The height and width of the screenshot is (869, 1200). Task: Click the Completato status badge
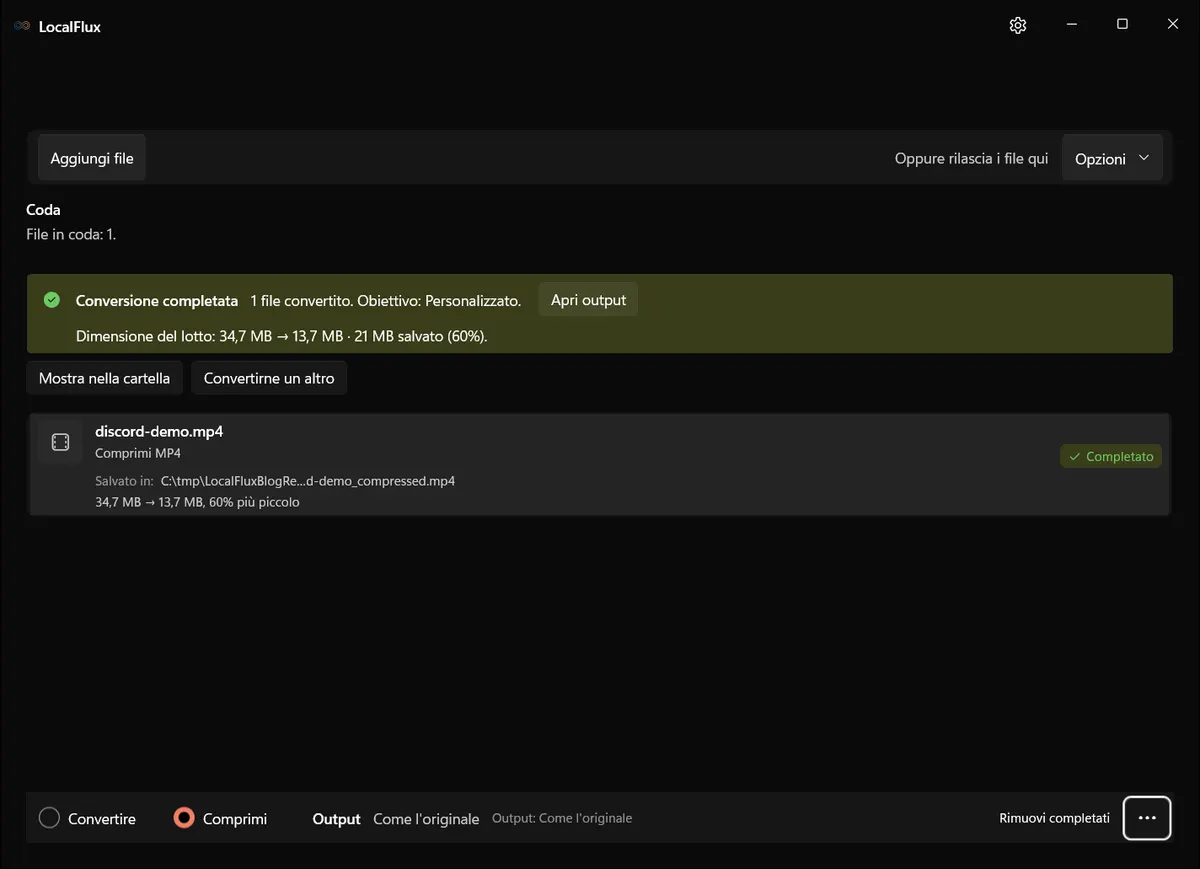pyautogui.click(x=1111, y=456)
